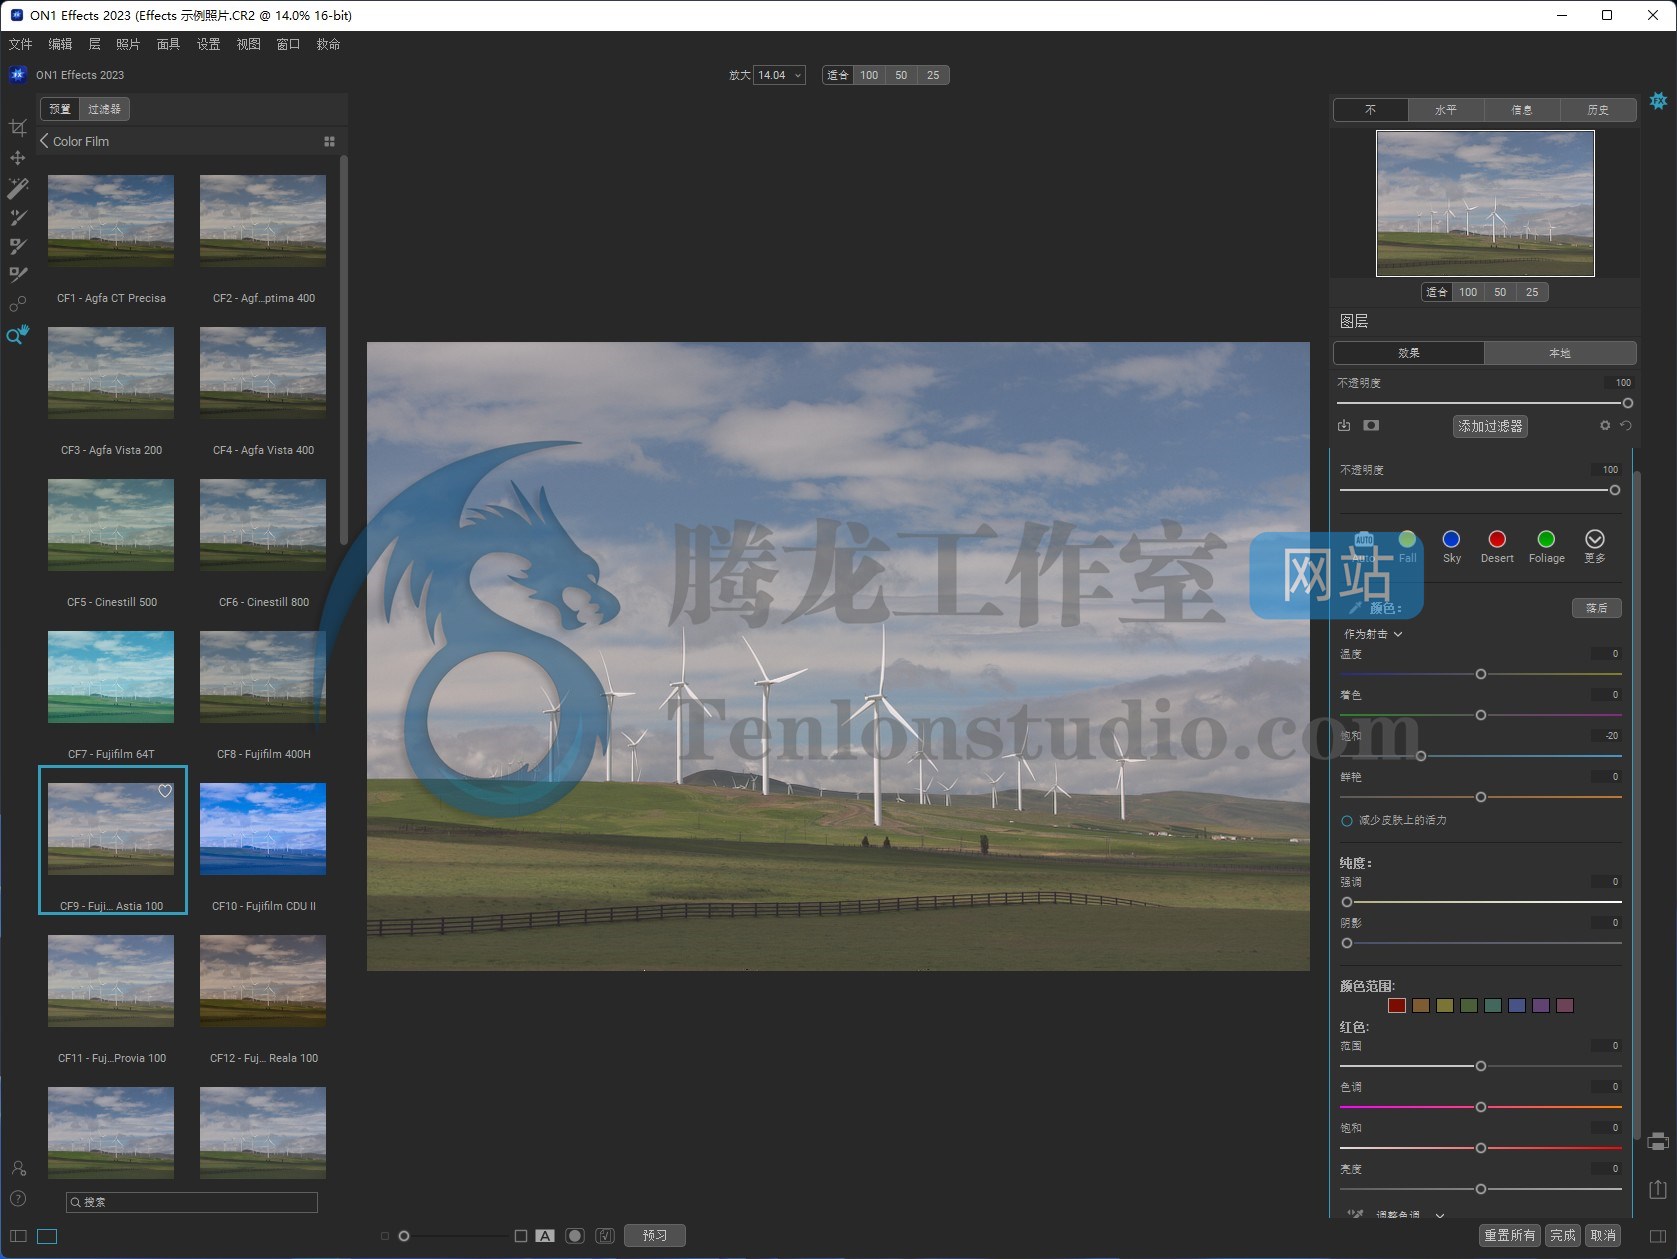Select the refine mask brush tool

(18, 246)
